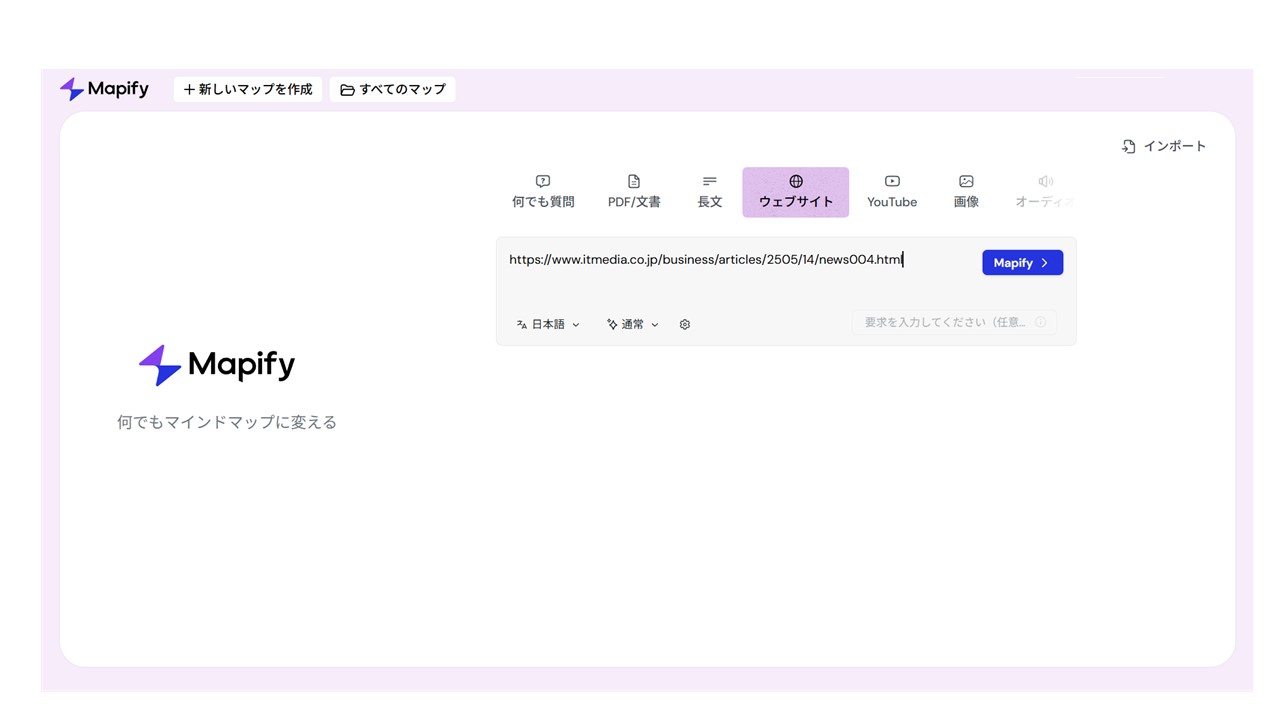The height and width of the screenshot is (720, 1280).
Task: Create a new map with 新しいマップを作成
Action: 248,89
